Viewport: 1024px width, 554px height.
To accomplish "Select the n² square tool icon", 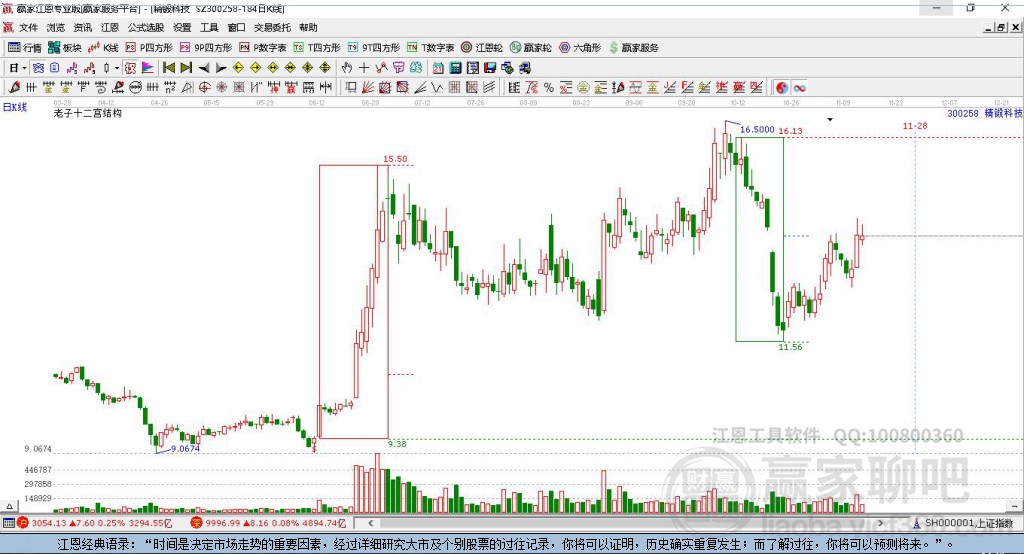I will (x=170, y=87).
